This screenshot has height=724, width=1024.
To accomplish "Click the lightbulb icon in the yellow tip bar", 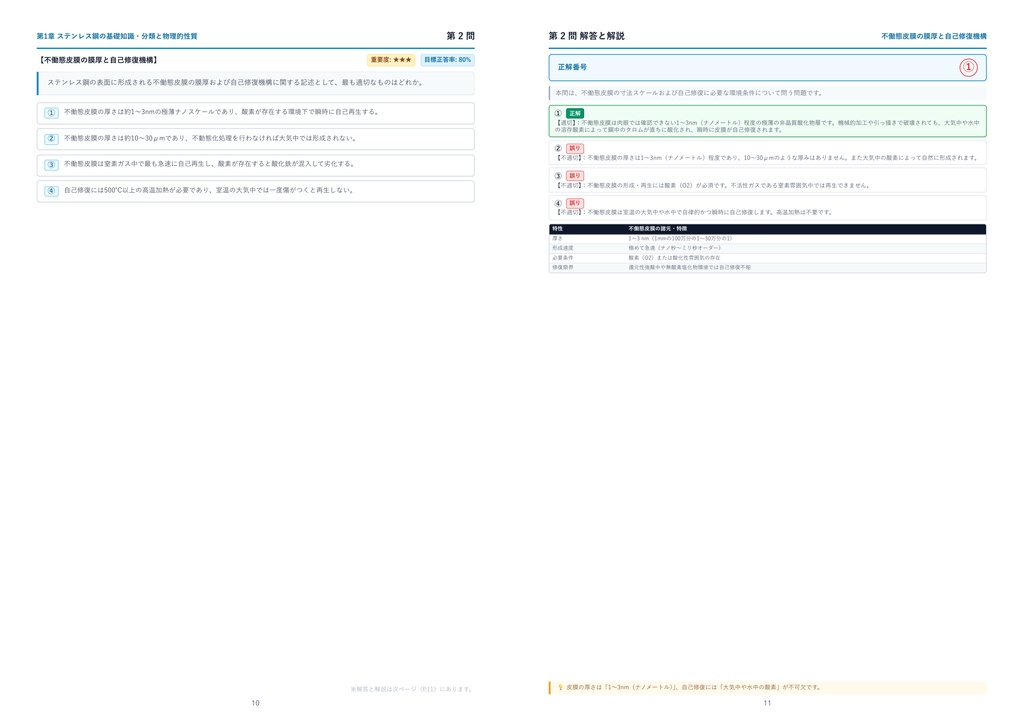I will point(560,687).
